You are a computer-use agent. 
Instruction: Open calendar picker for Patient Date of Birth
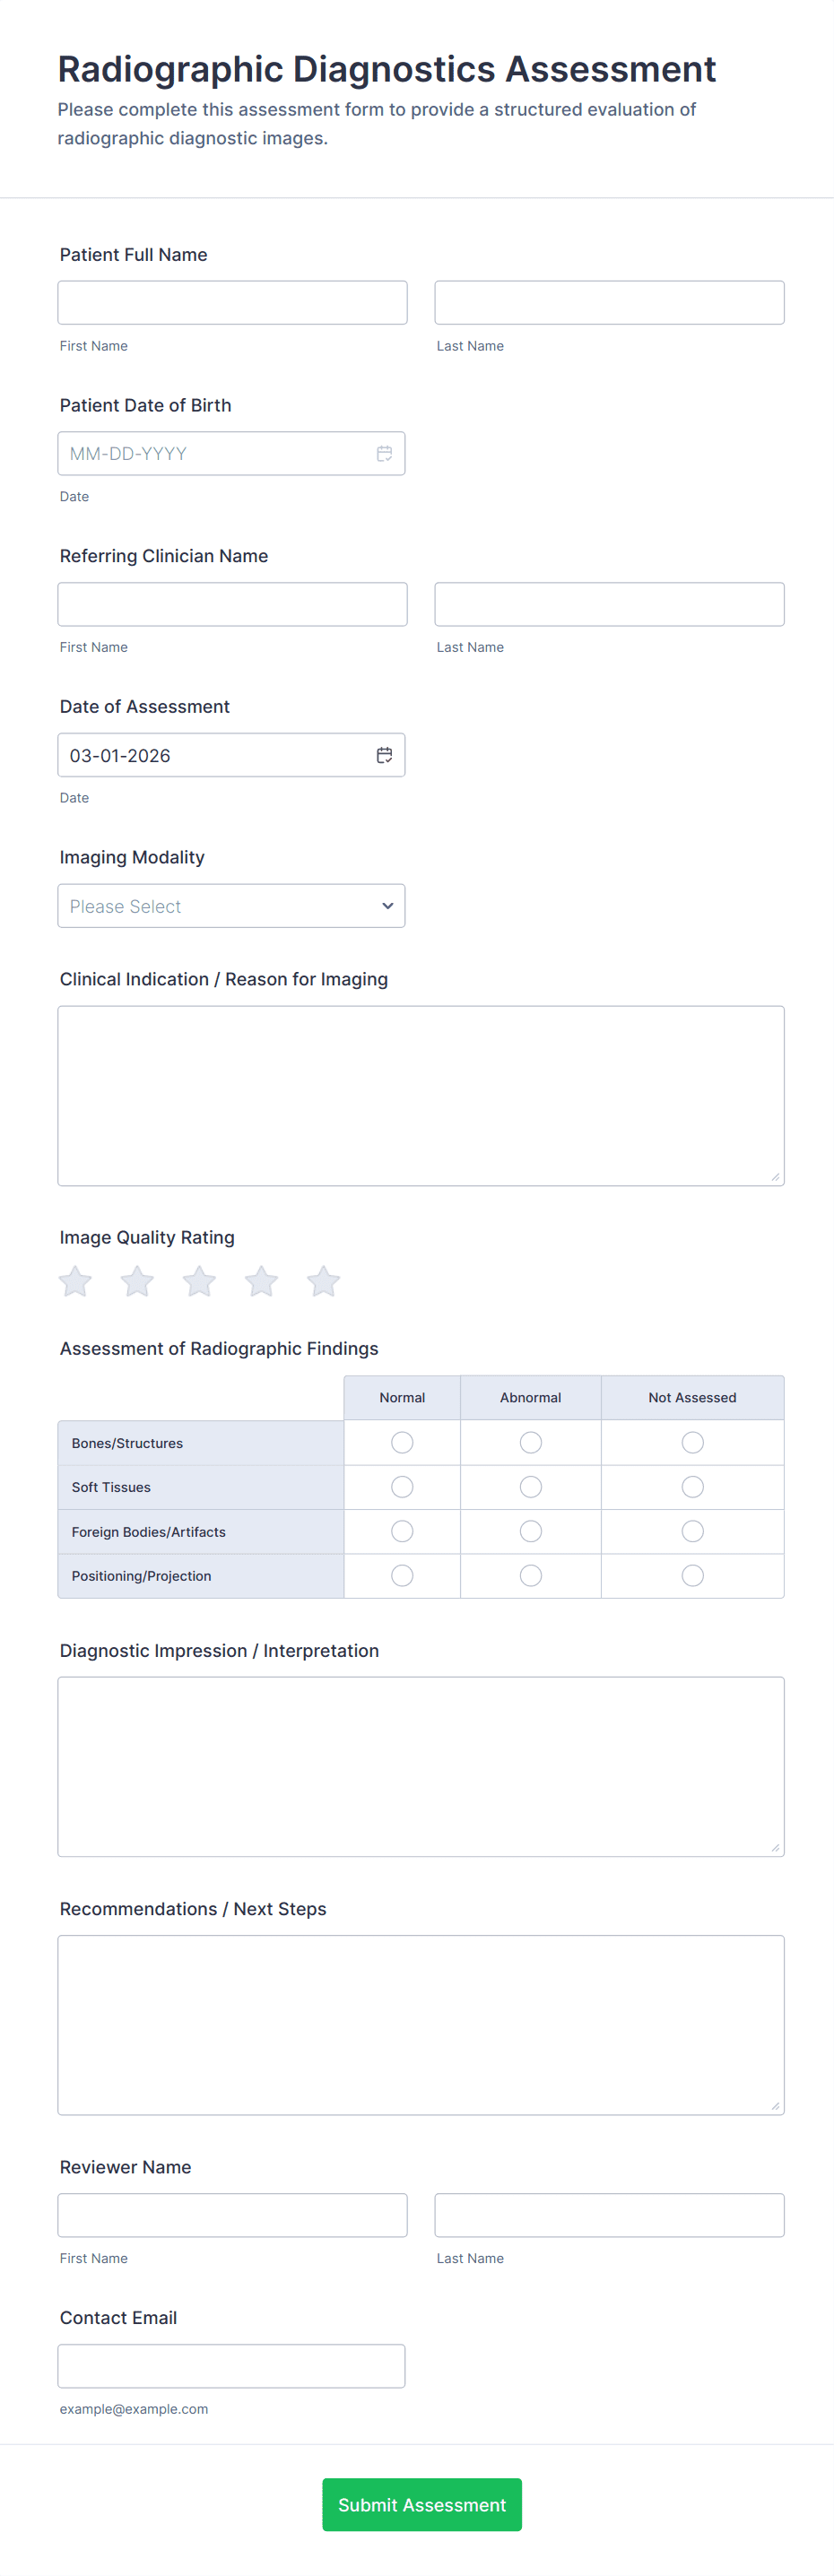tap(384, 454)
